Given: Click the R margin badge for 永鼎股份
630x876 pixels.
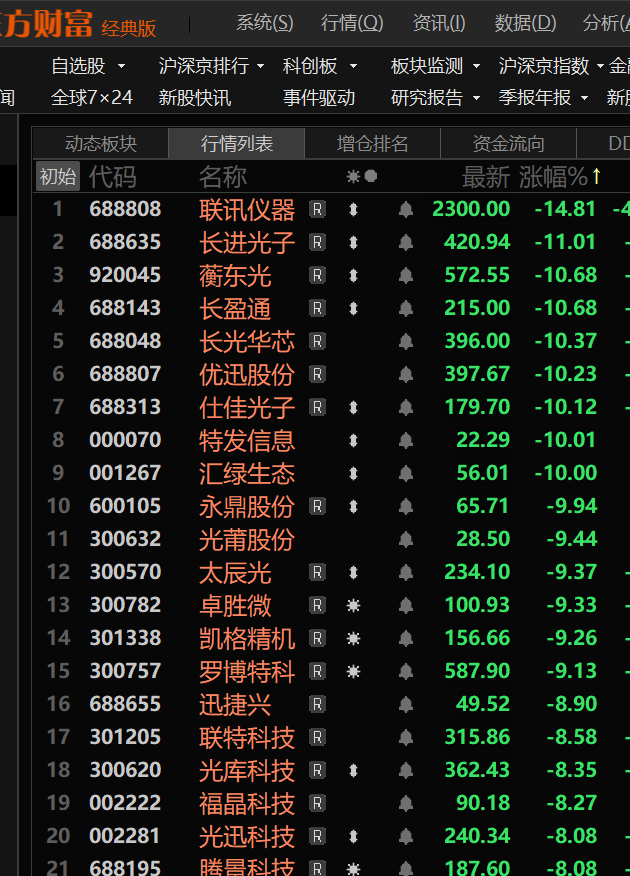Looking at the screenshot, I should click(x=317, y=506).
